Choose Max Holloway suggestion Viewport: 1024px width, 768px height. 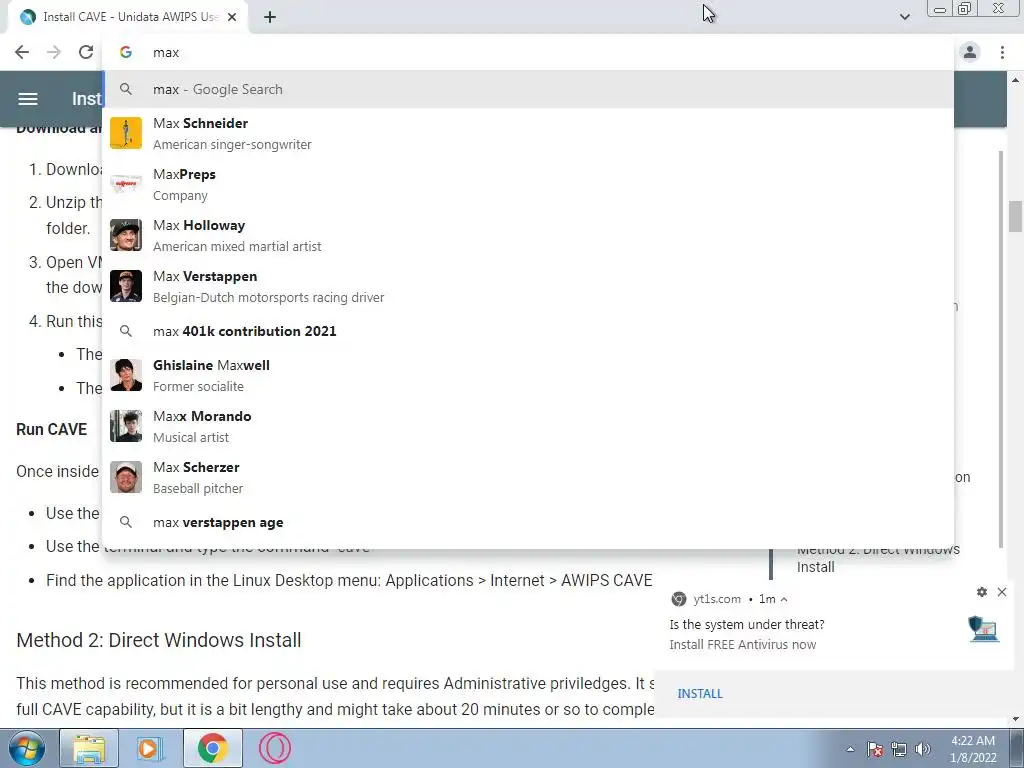[x=528, y=235]
